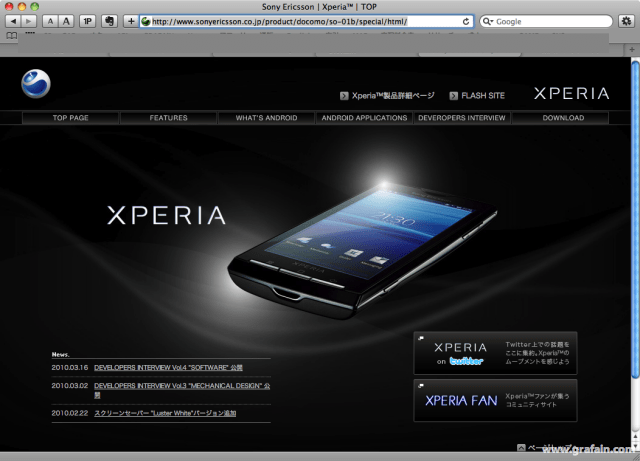Increase text size with large A button

[66, 21]
